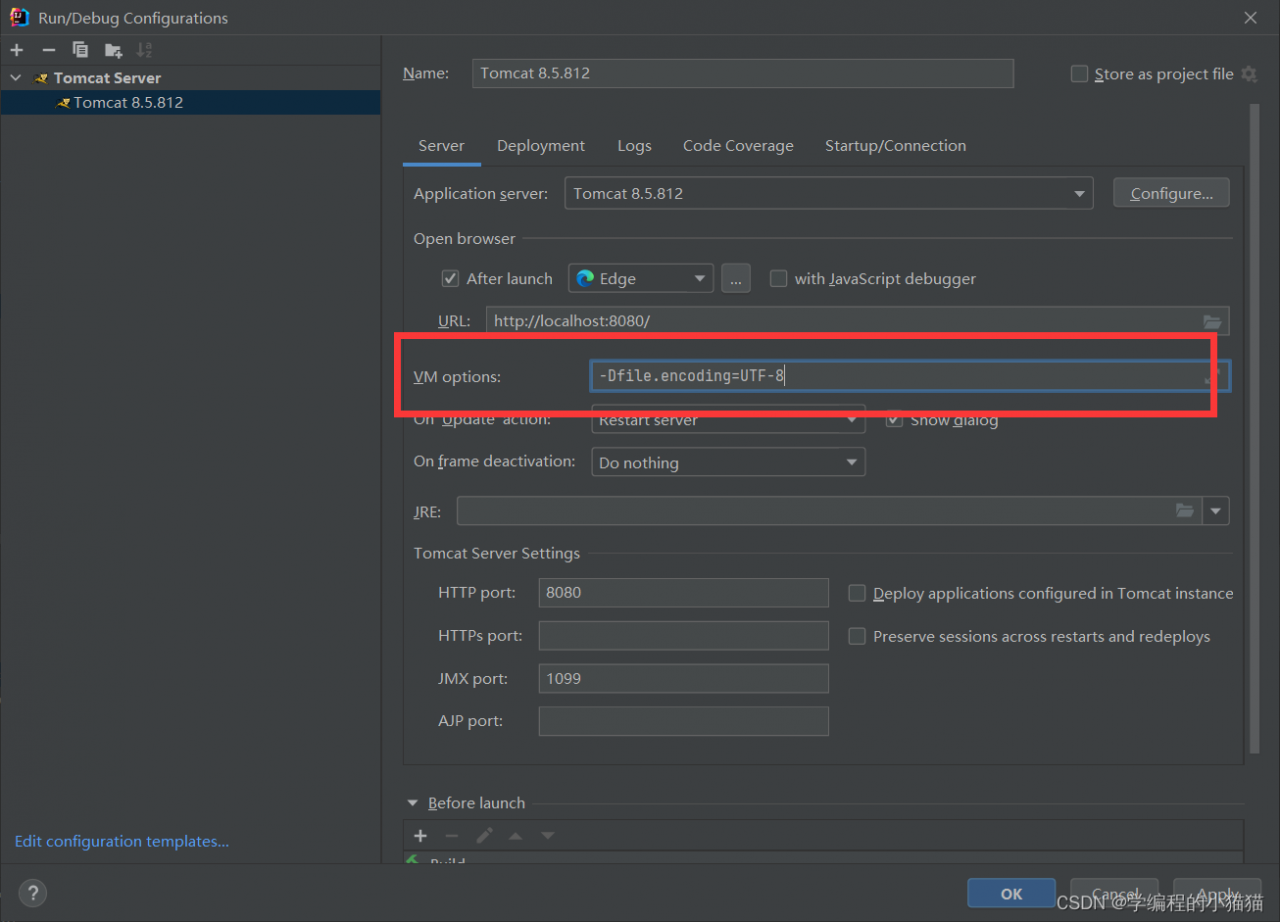Click the JMX port field
1280x922 pixels.
[684, 678]
